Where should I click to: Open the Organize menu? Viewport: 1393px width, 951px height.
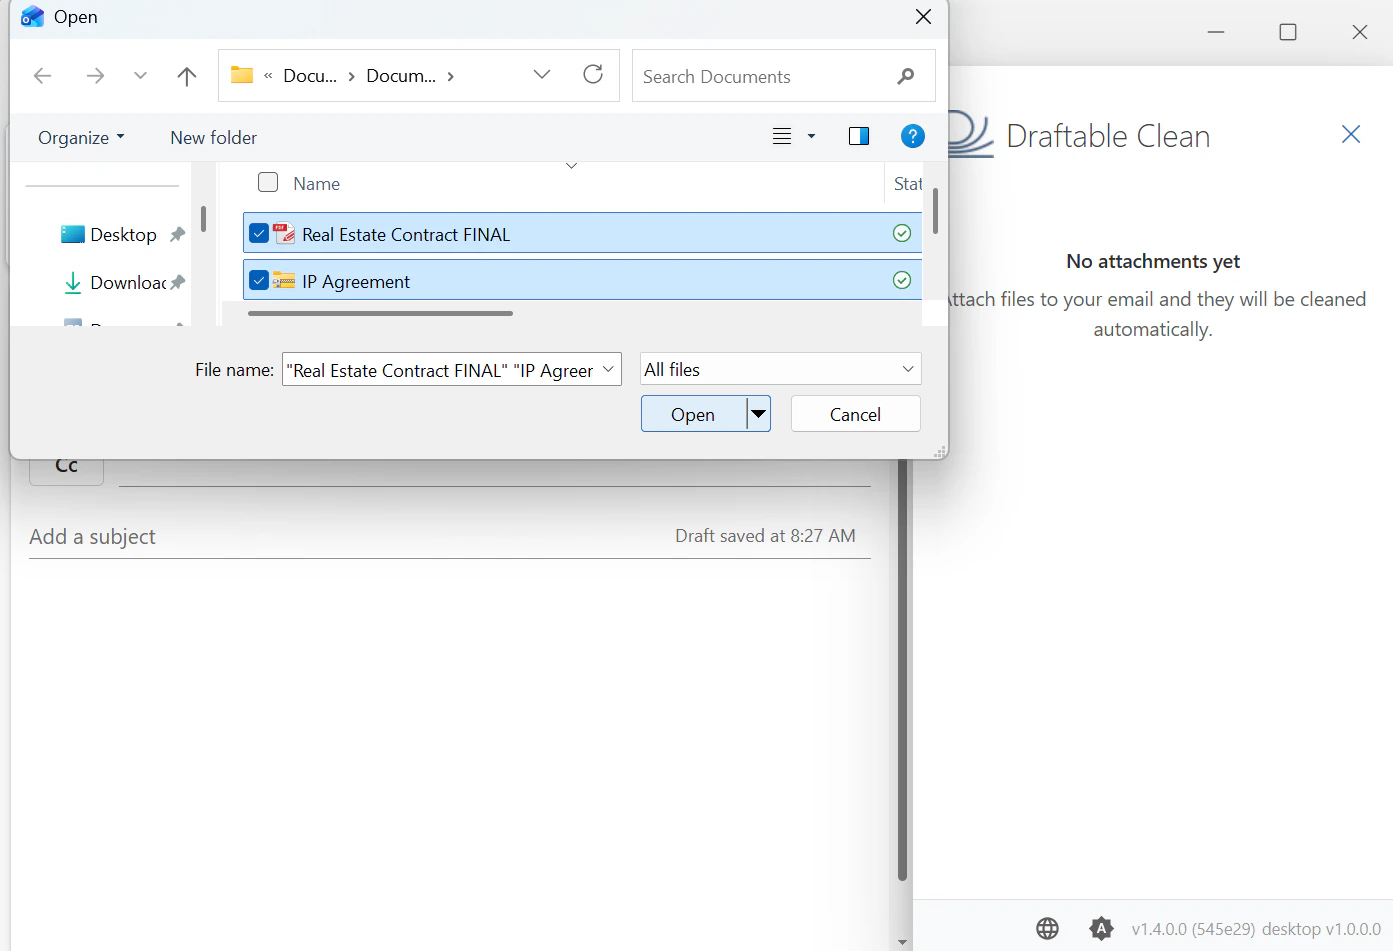coord(81,138)
